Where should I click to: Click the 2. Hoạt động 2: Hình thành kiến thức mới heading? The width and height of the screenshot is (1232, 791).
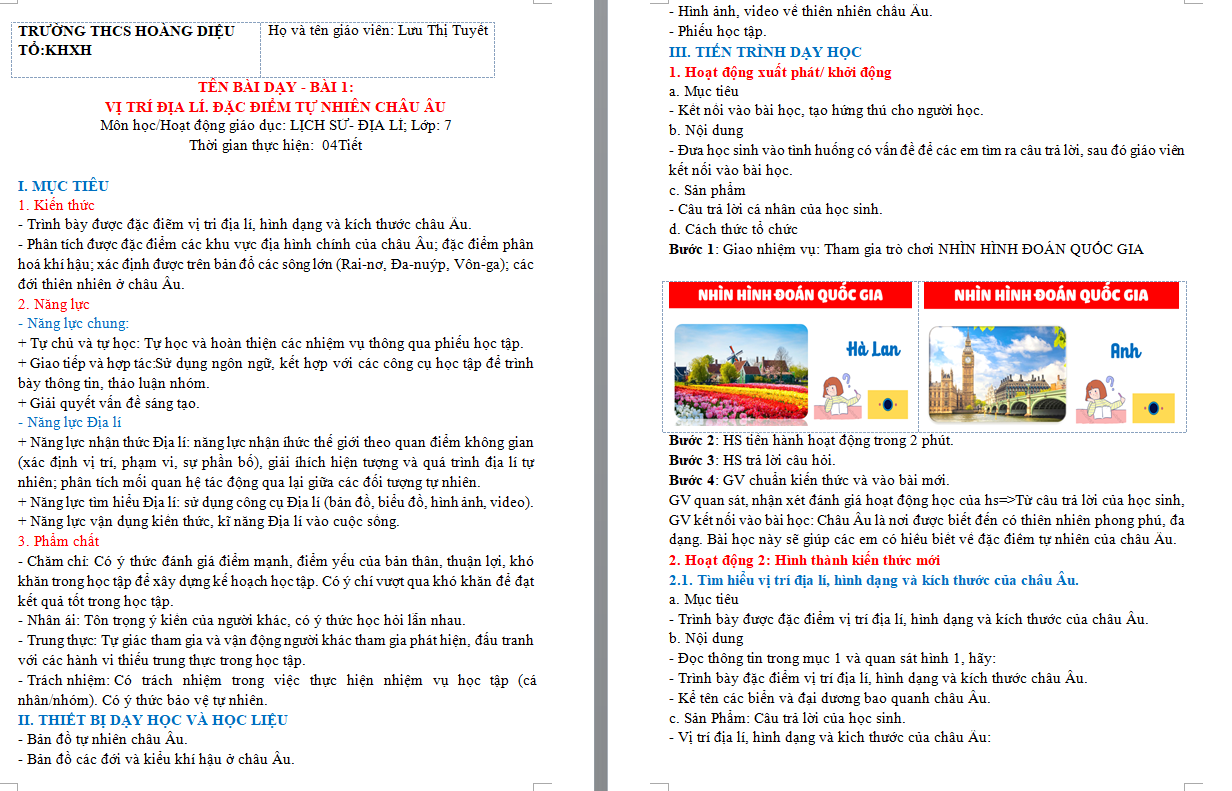point(804,560)
